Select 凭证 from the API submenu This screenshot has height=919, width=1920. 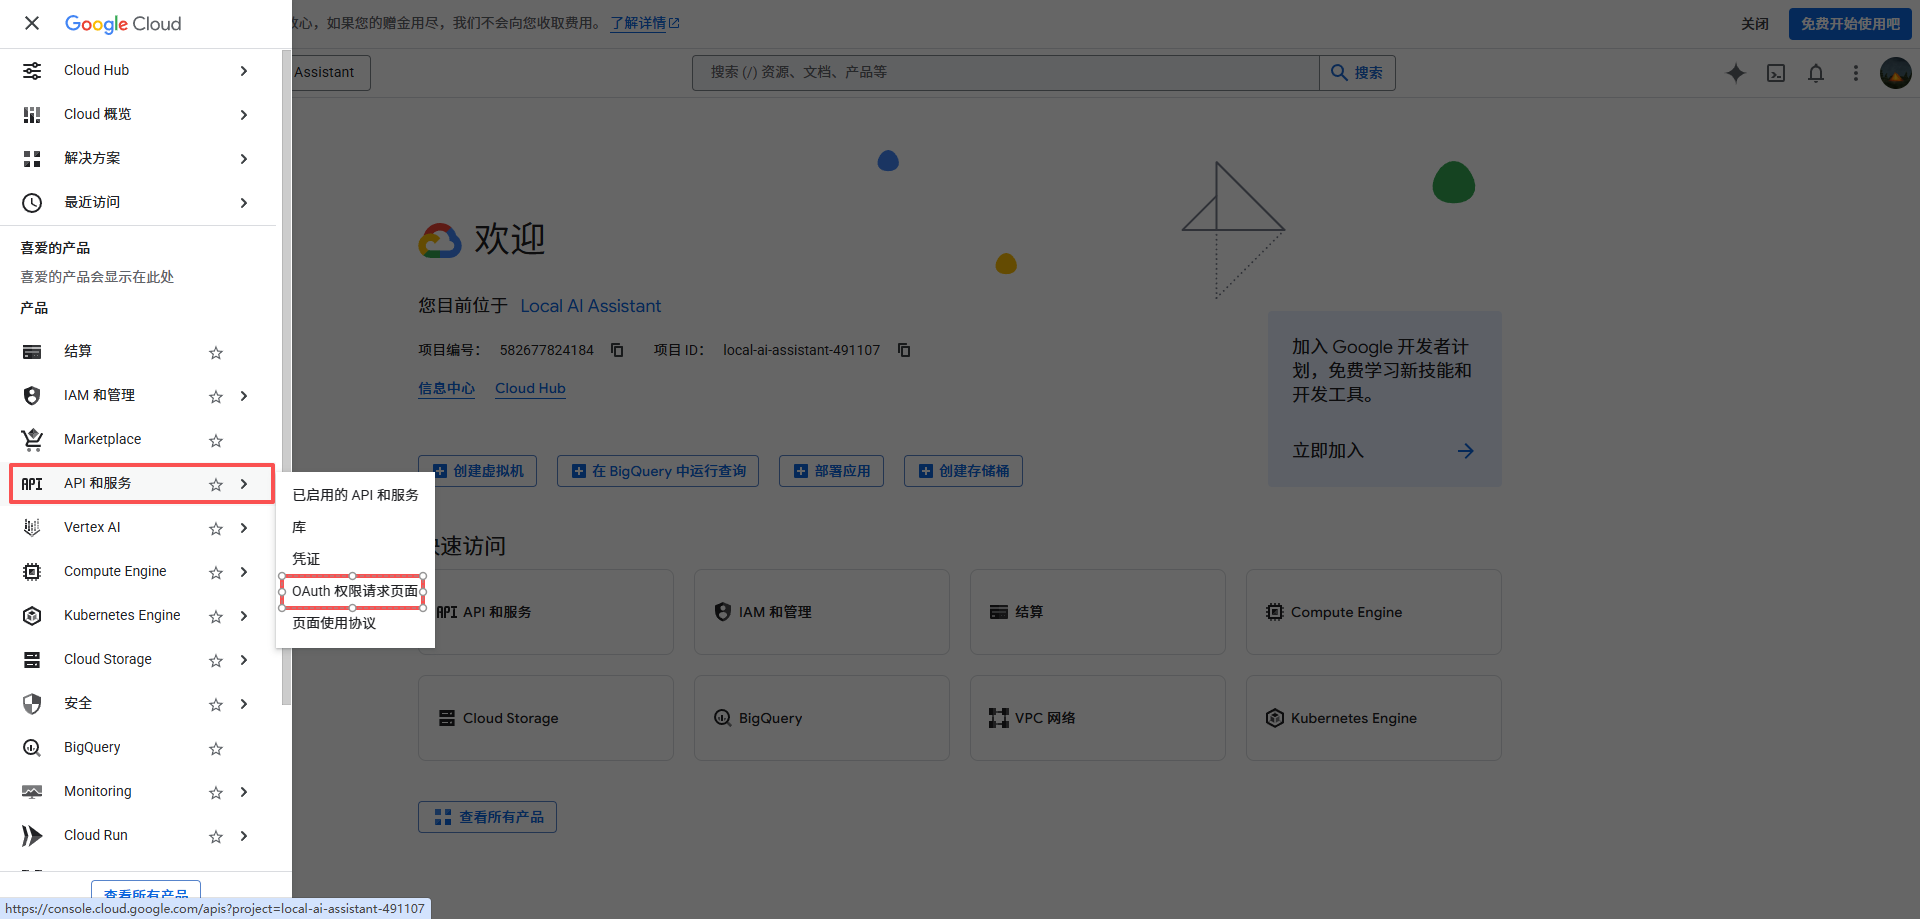click(x=355, y=559)
